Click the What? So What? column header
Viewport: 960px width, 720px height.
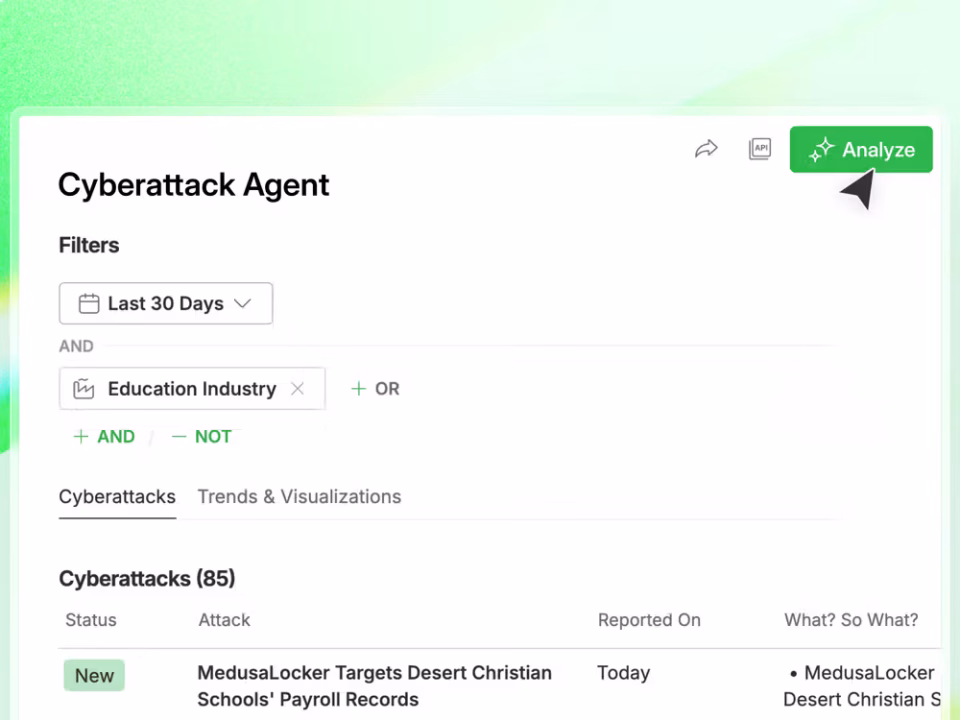point(851,620)
